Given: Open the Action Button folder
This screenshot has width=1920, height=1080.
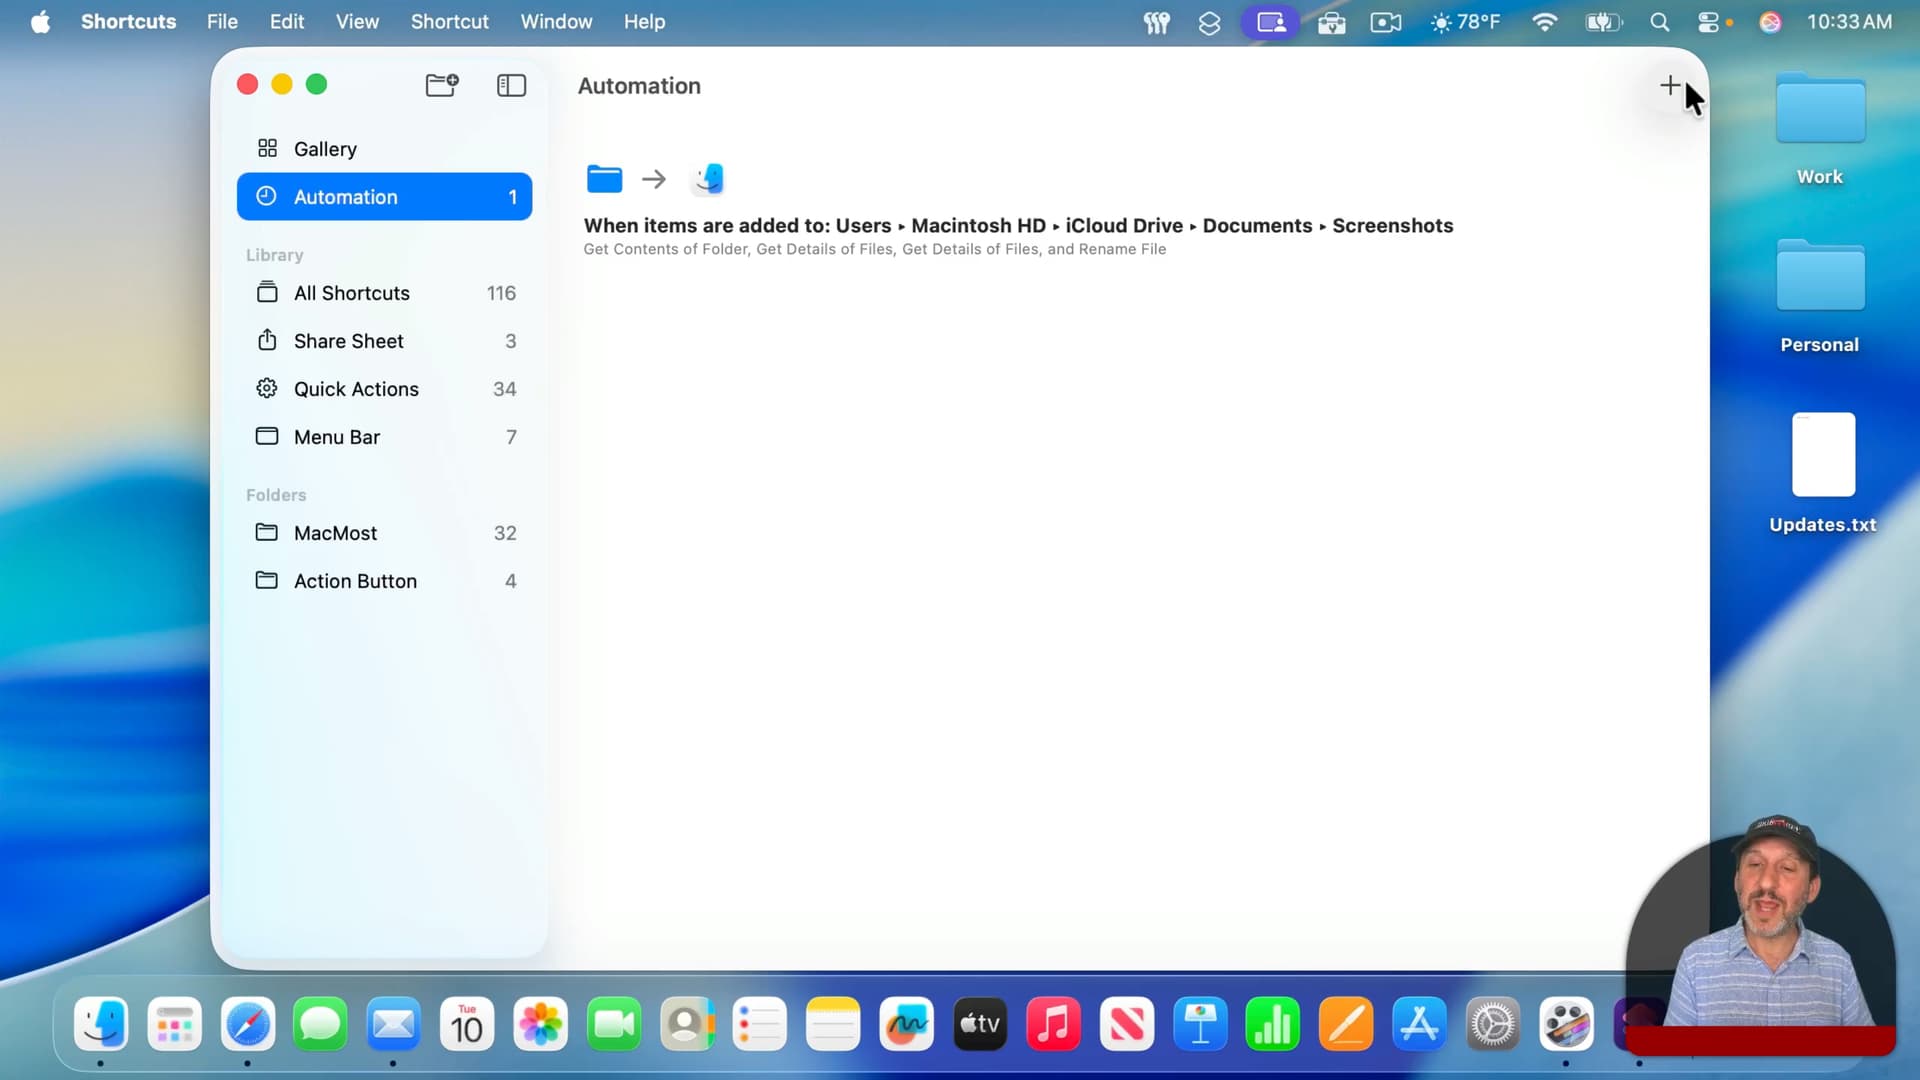Looking at the screenshot, I should 355,581.
